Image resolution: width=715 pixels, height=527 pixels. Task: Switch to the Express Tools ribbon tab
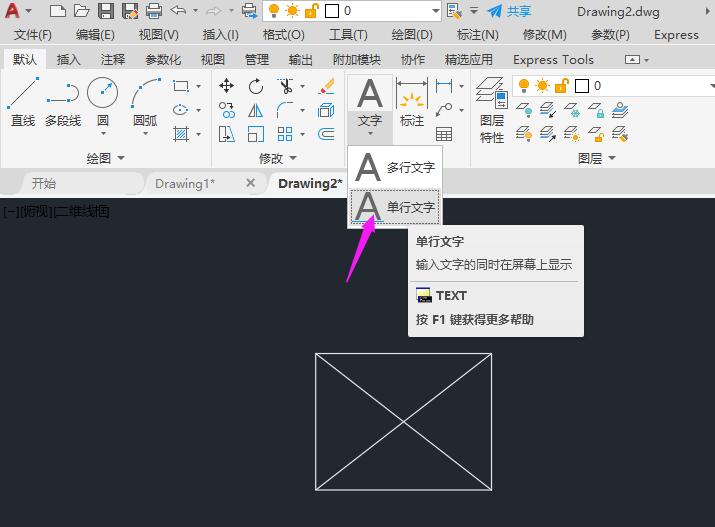[553, 59]
